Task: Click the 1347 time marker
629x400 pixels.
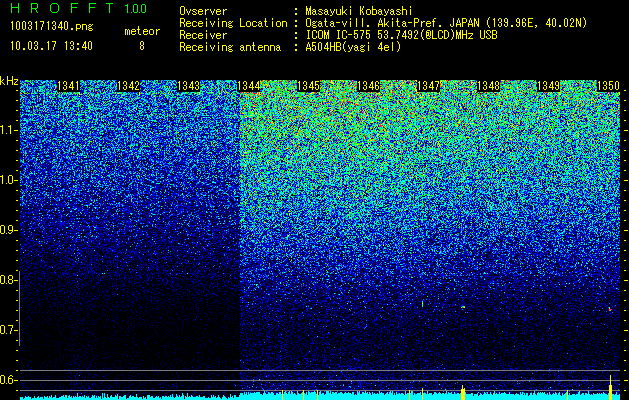Action: point(428,86)
